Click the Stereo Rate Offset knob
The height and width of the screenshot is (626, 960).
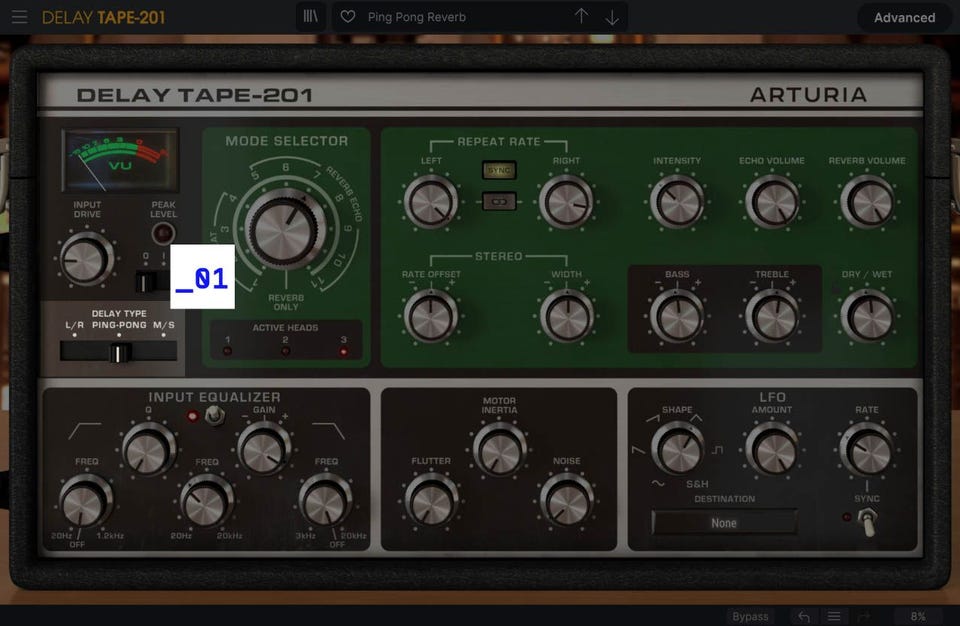431,316
